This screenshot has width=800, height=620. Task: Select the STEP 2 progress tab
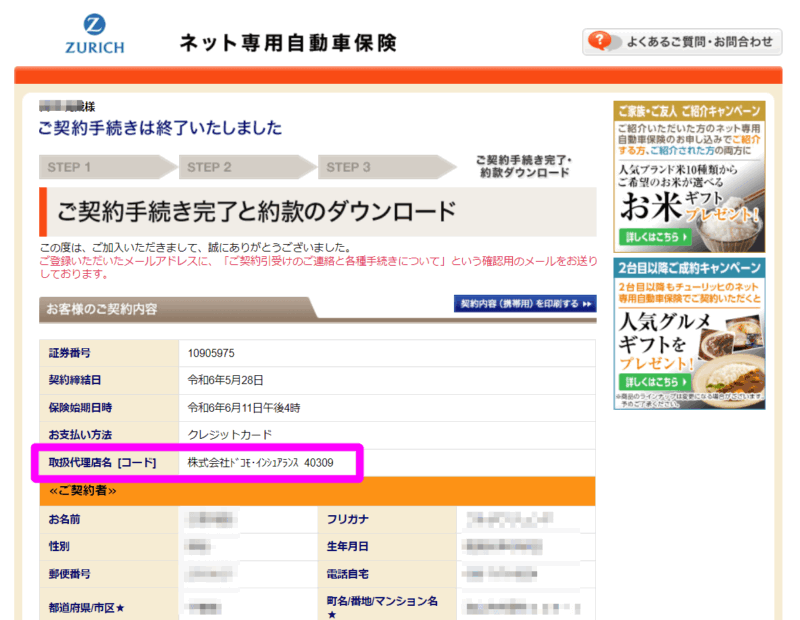[238, 167]
